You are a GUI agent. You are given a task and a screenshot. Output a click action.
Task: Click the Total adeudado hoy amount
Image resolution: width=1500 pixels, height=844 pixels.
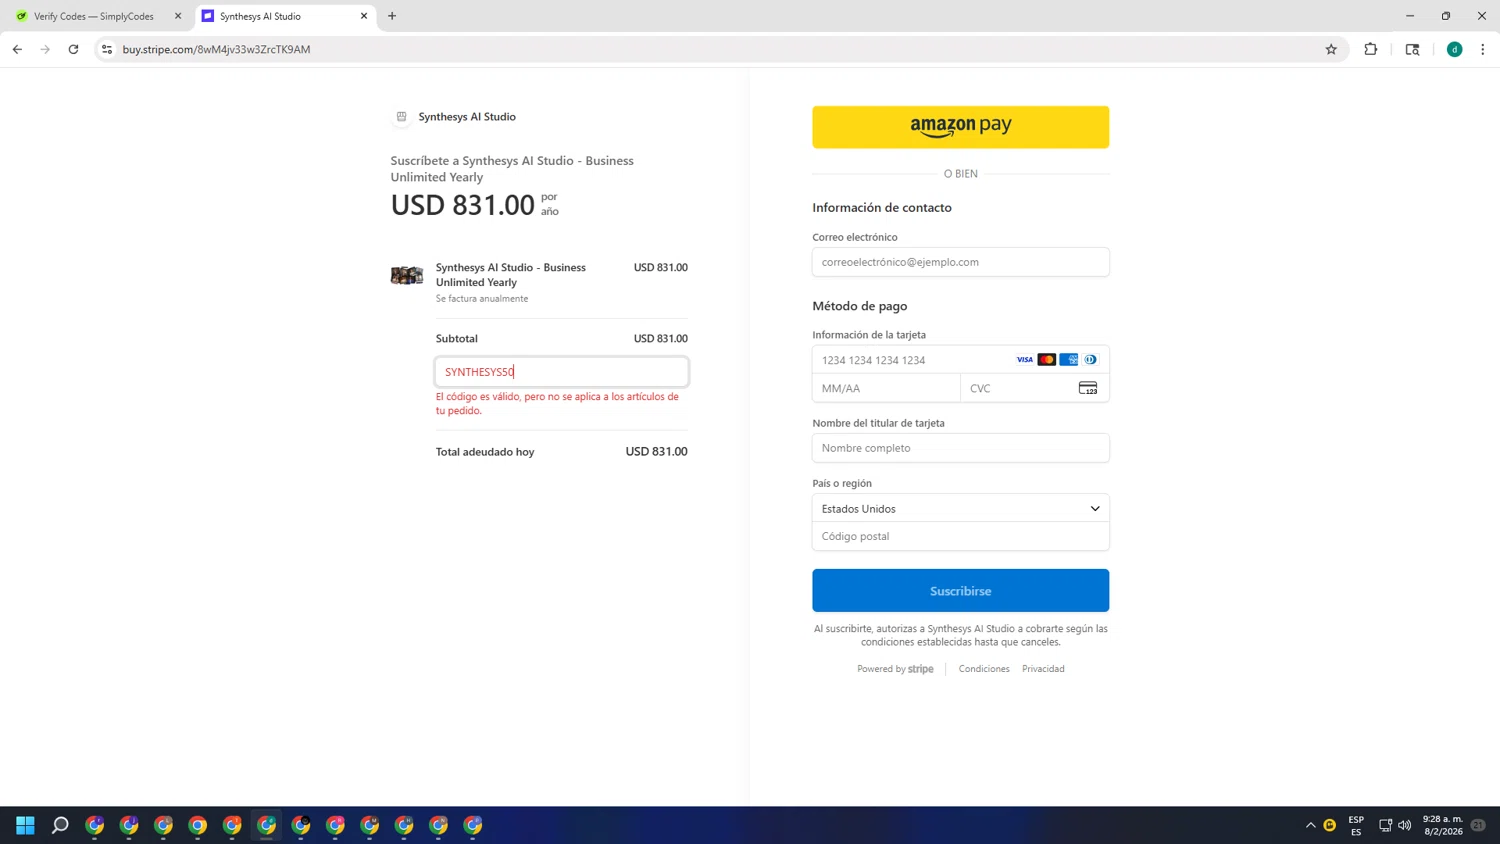point(656,452)
